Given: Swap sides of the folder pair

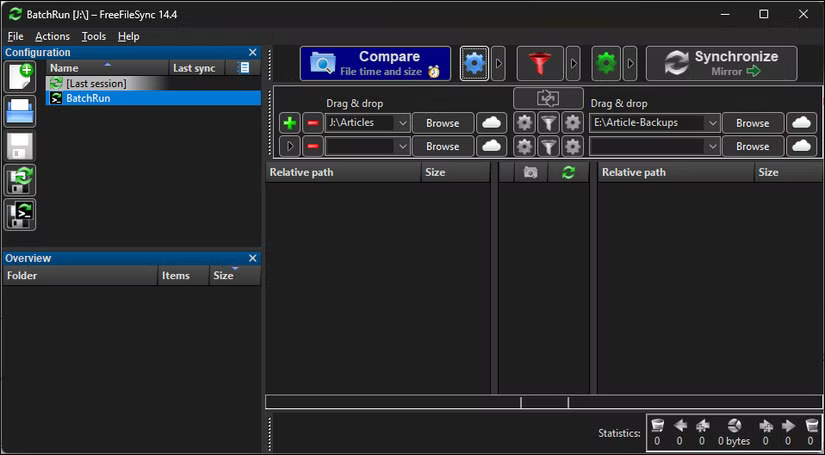Looking at the screenshot, I should [547, 98].
